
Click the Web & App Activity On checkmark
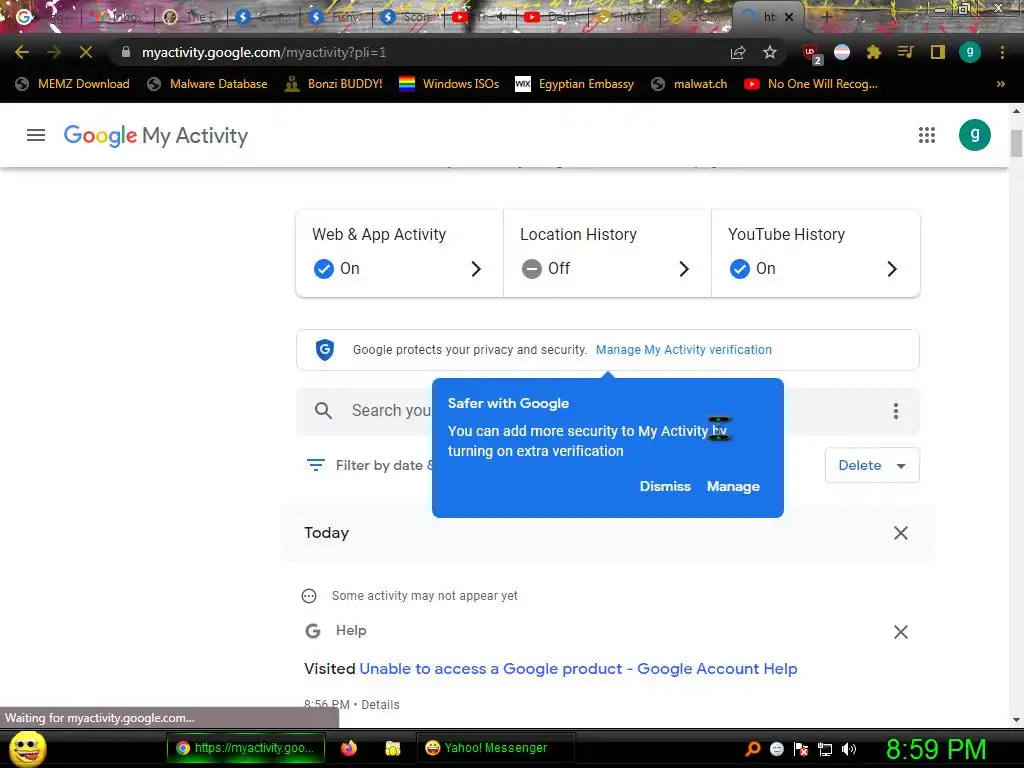coord(323,268)
